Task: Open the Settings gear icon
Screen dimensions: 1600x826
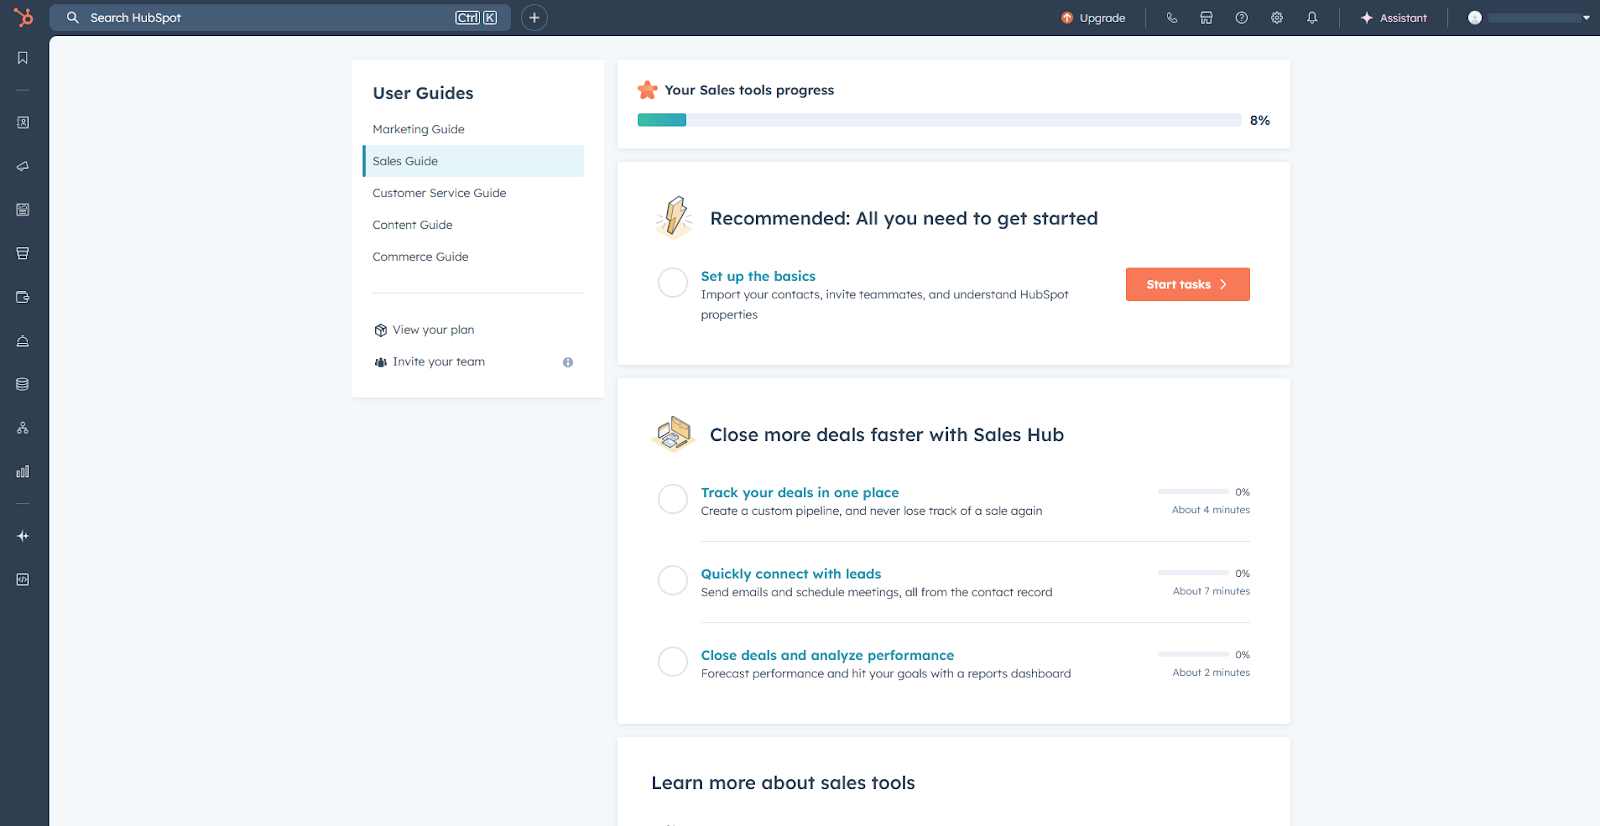Action: pos(1277,18)
